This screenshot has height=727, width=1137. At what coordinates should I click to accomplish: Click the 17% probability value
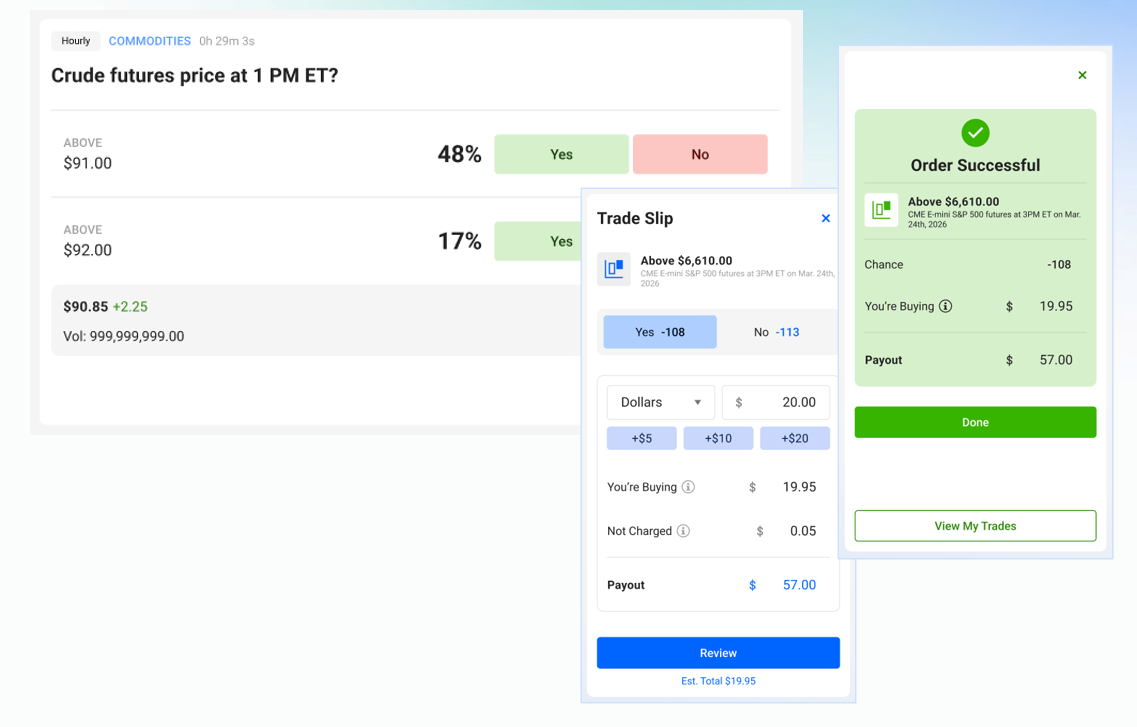[x=460, y=241]
